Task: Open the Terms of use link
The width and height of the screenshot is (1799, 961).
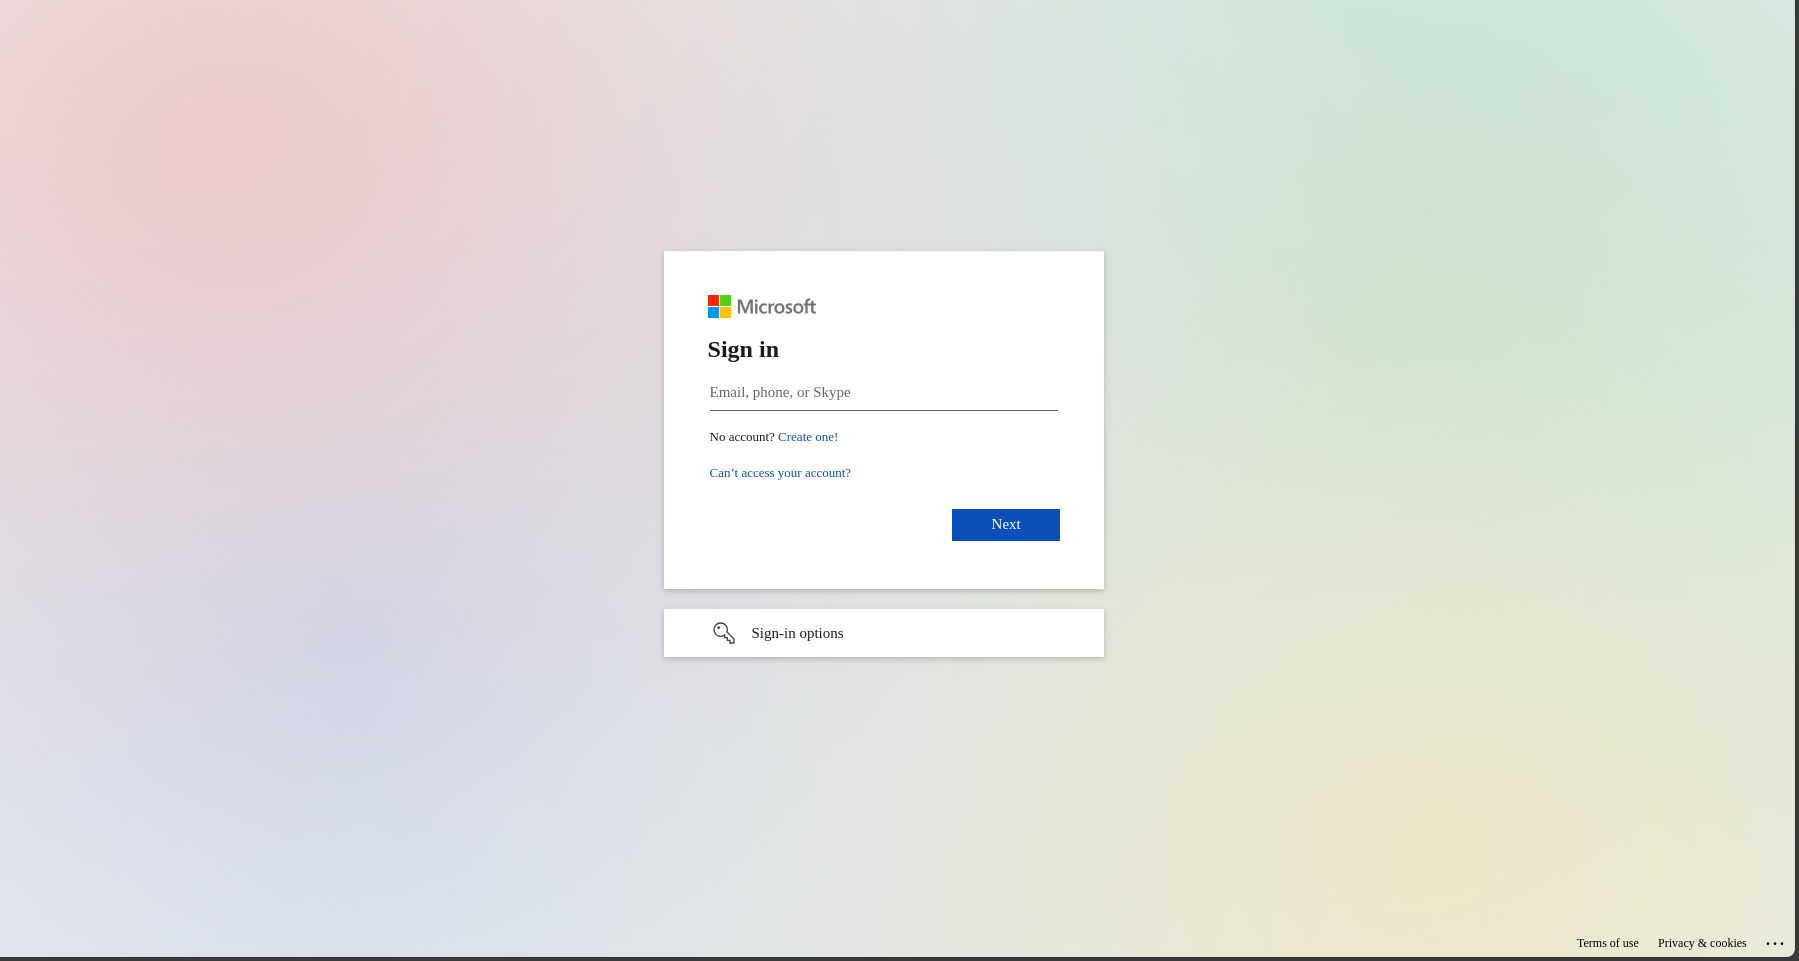Action: 1607,943
